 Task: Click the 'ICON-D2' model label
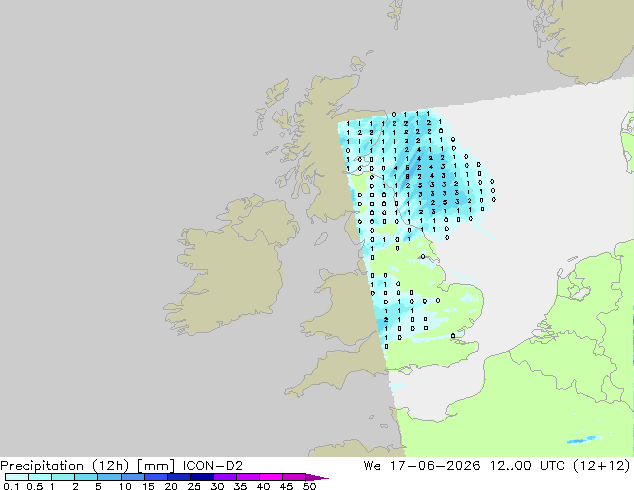pos(213,466)
